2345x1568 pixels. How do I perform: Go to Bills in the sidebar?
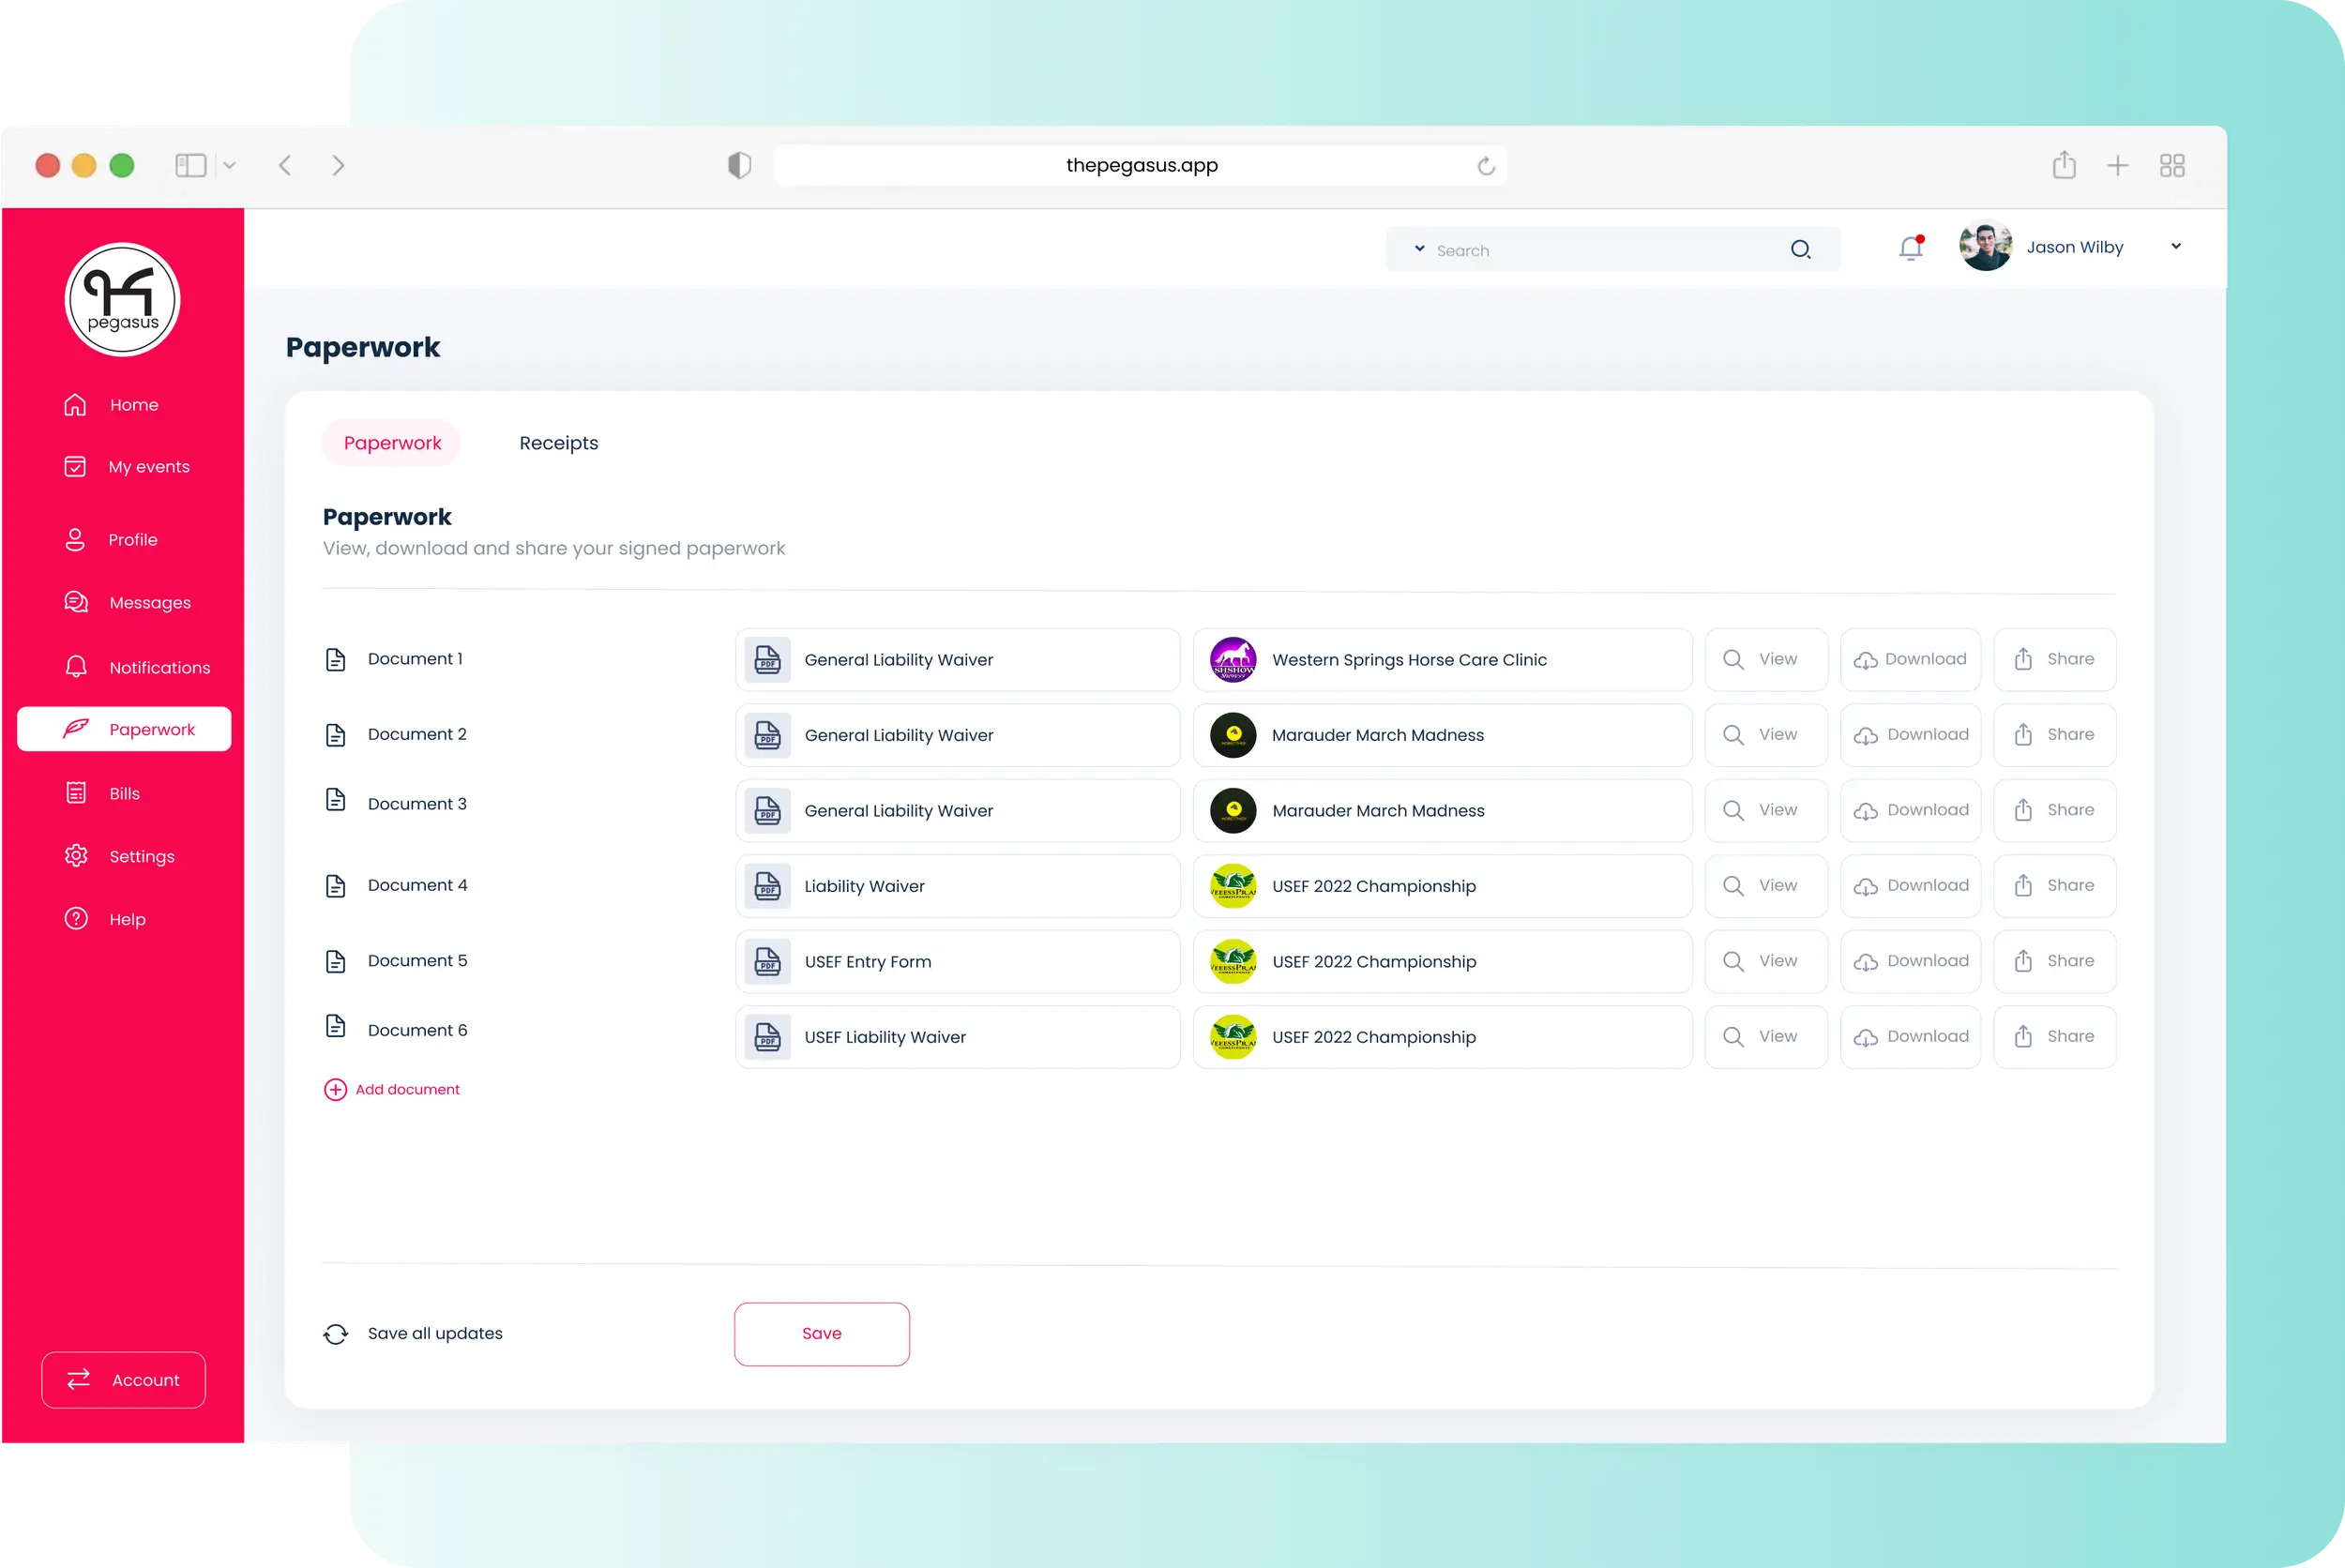[124, 793]
